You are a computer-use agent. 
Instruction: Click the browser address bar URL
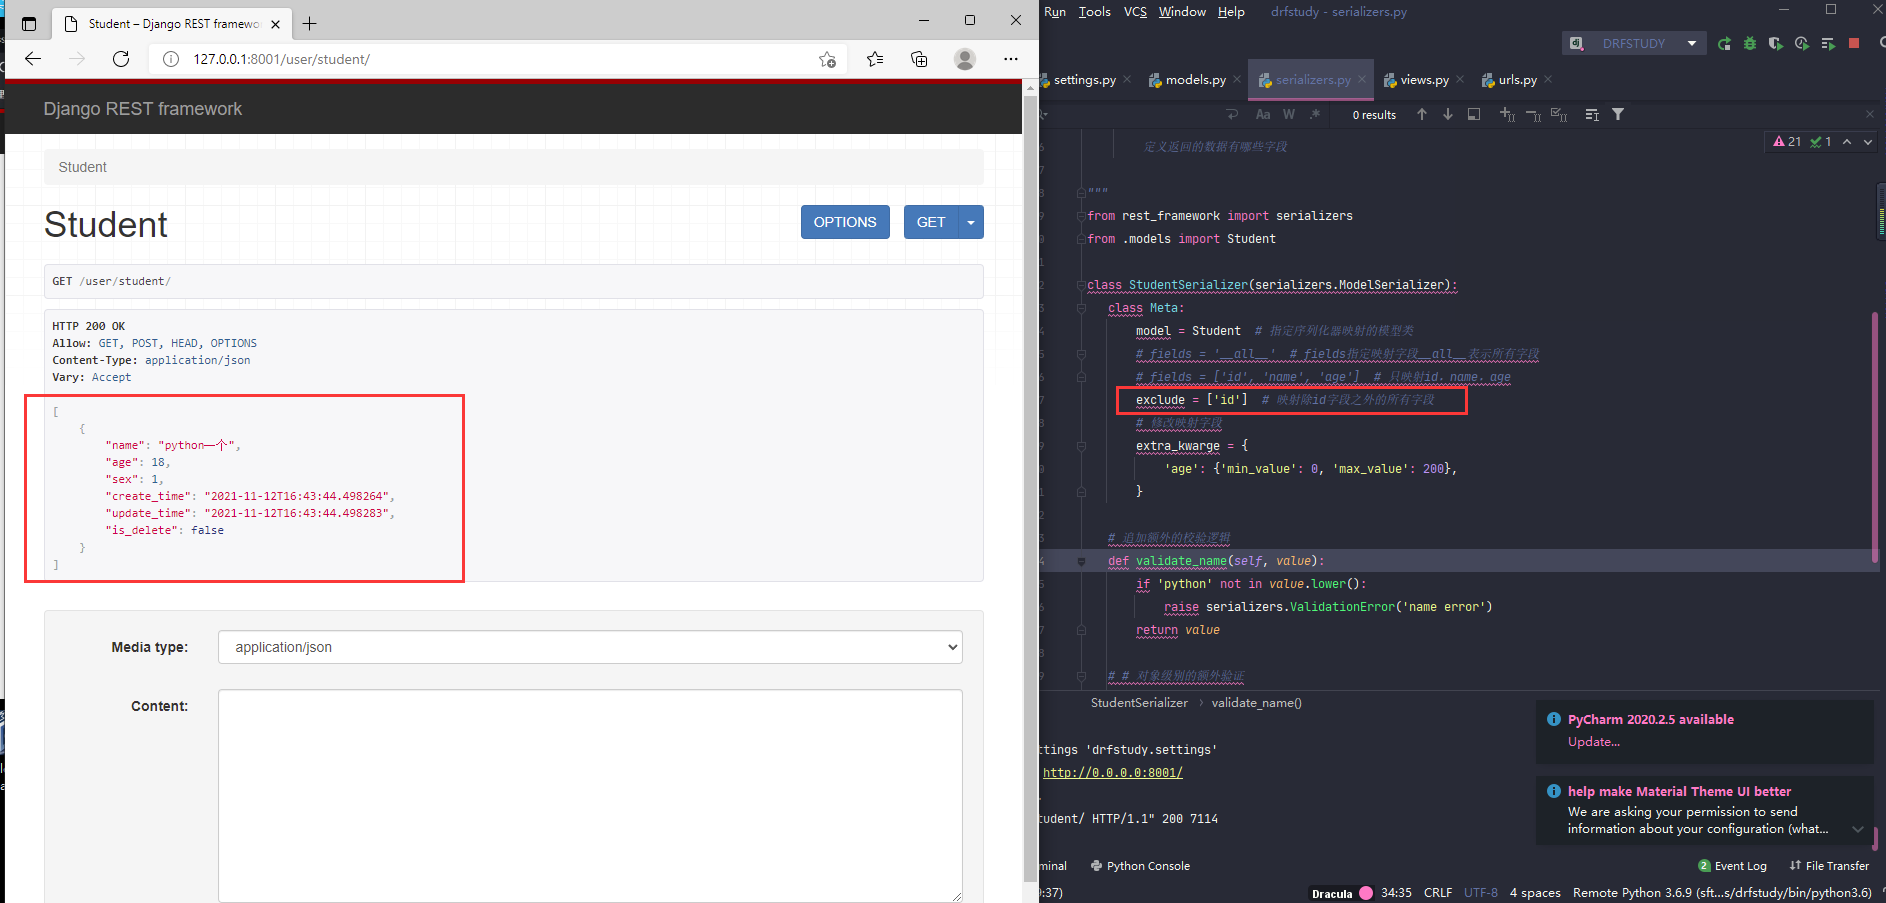(282, 59)
